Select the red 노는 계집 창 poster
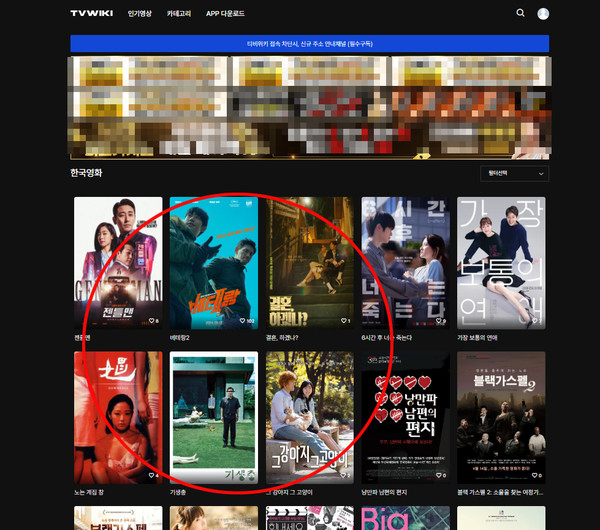This screenshot has height=530, width=600. tap(118, 417)
